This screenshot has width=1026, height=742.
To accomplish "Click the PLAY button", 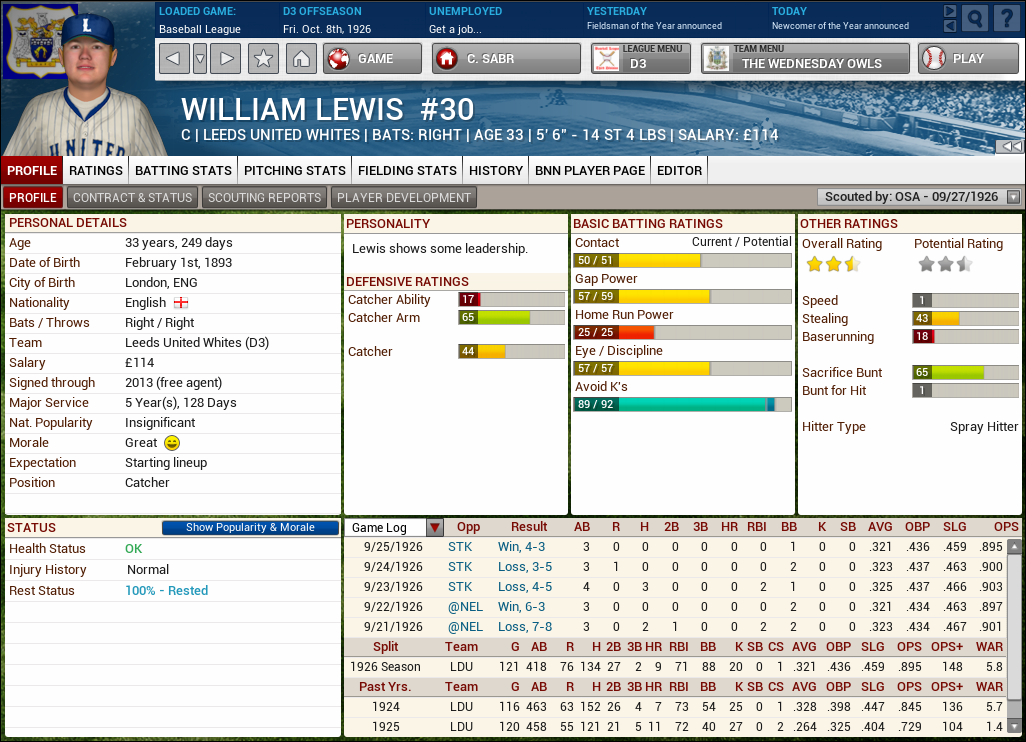I will [968, 59].
